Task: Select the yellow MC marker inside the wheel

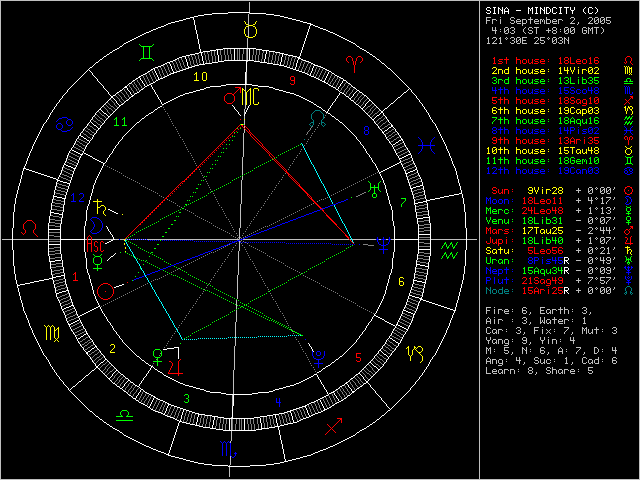Action: (250, 97)
